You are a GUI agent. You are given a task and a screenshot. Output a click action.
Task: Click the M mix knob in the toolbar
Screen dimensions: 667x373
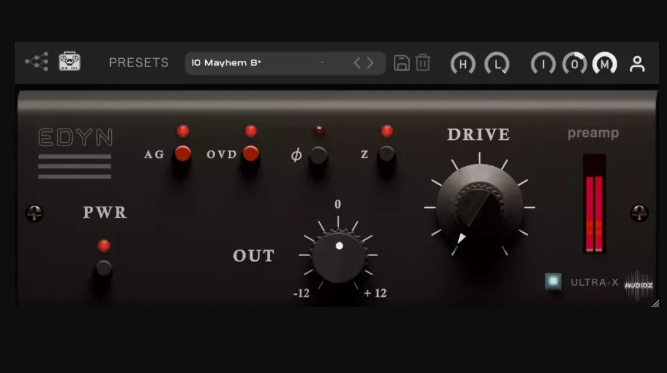tap(605, 64)
